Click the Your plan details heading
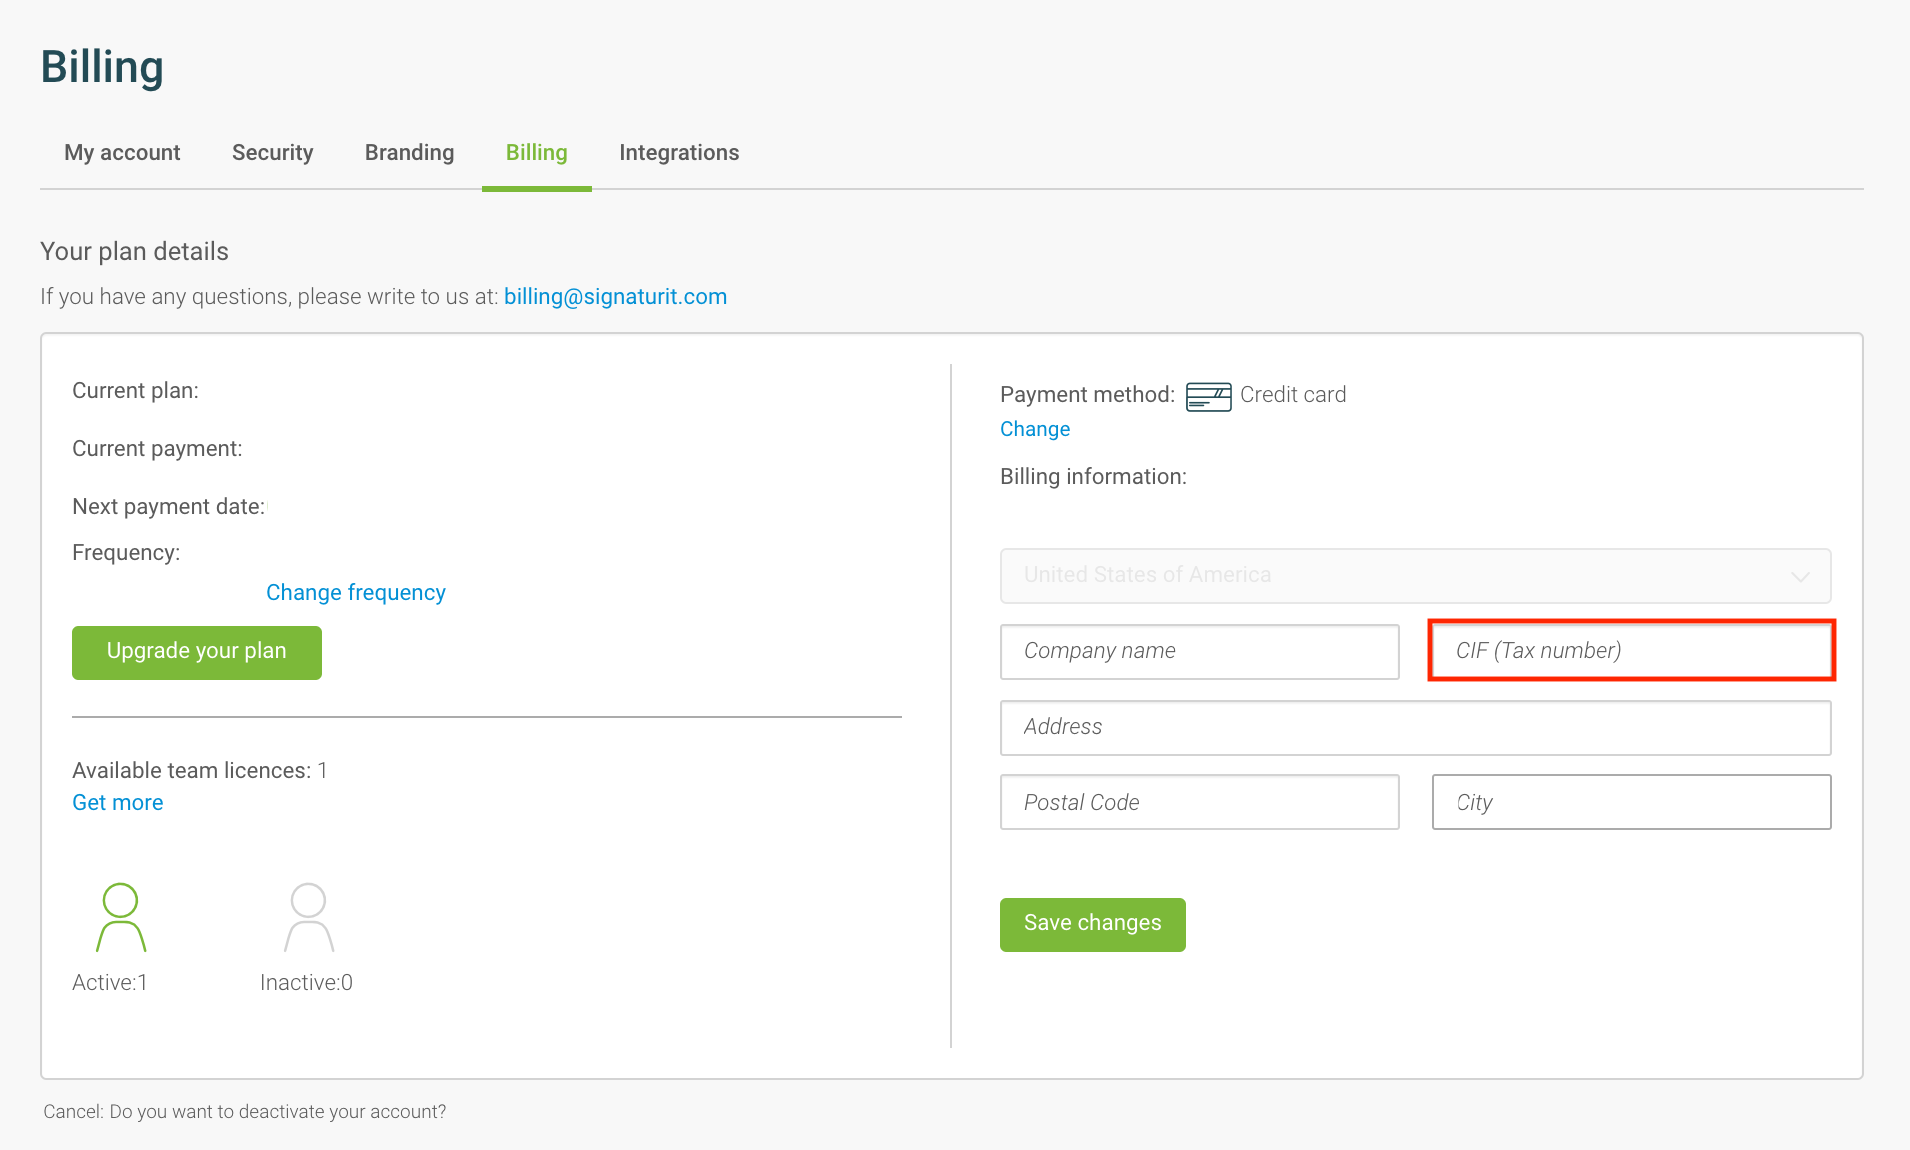The width and height of the screenshot is (1910, 1150). [x=134, y=252]
